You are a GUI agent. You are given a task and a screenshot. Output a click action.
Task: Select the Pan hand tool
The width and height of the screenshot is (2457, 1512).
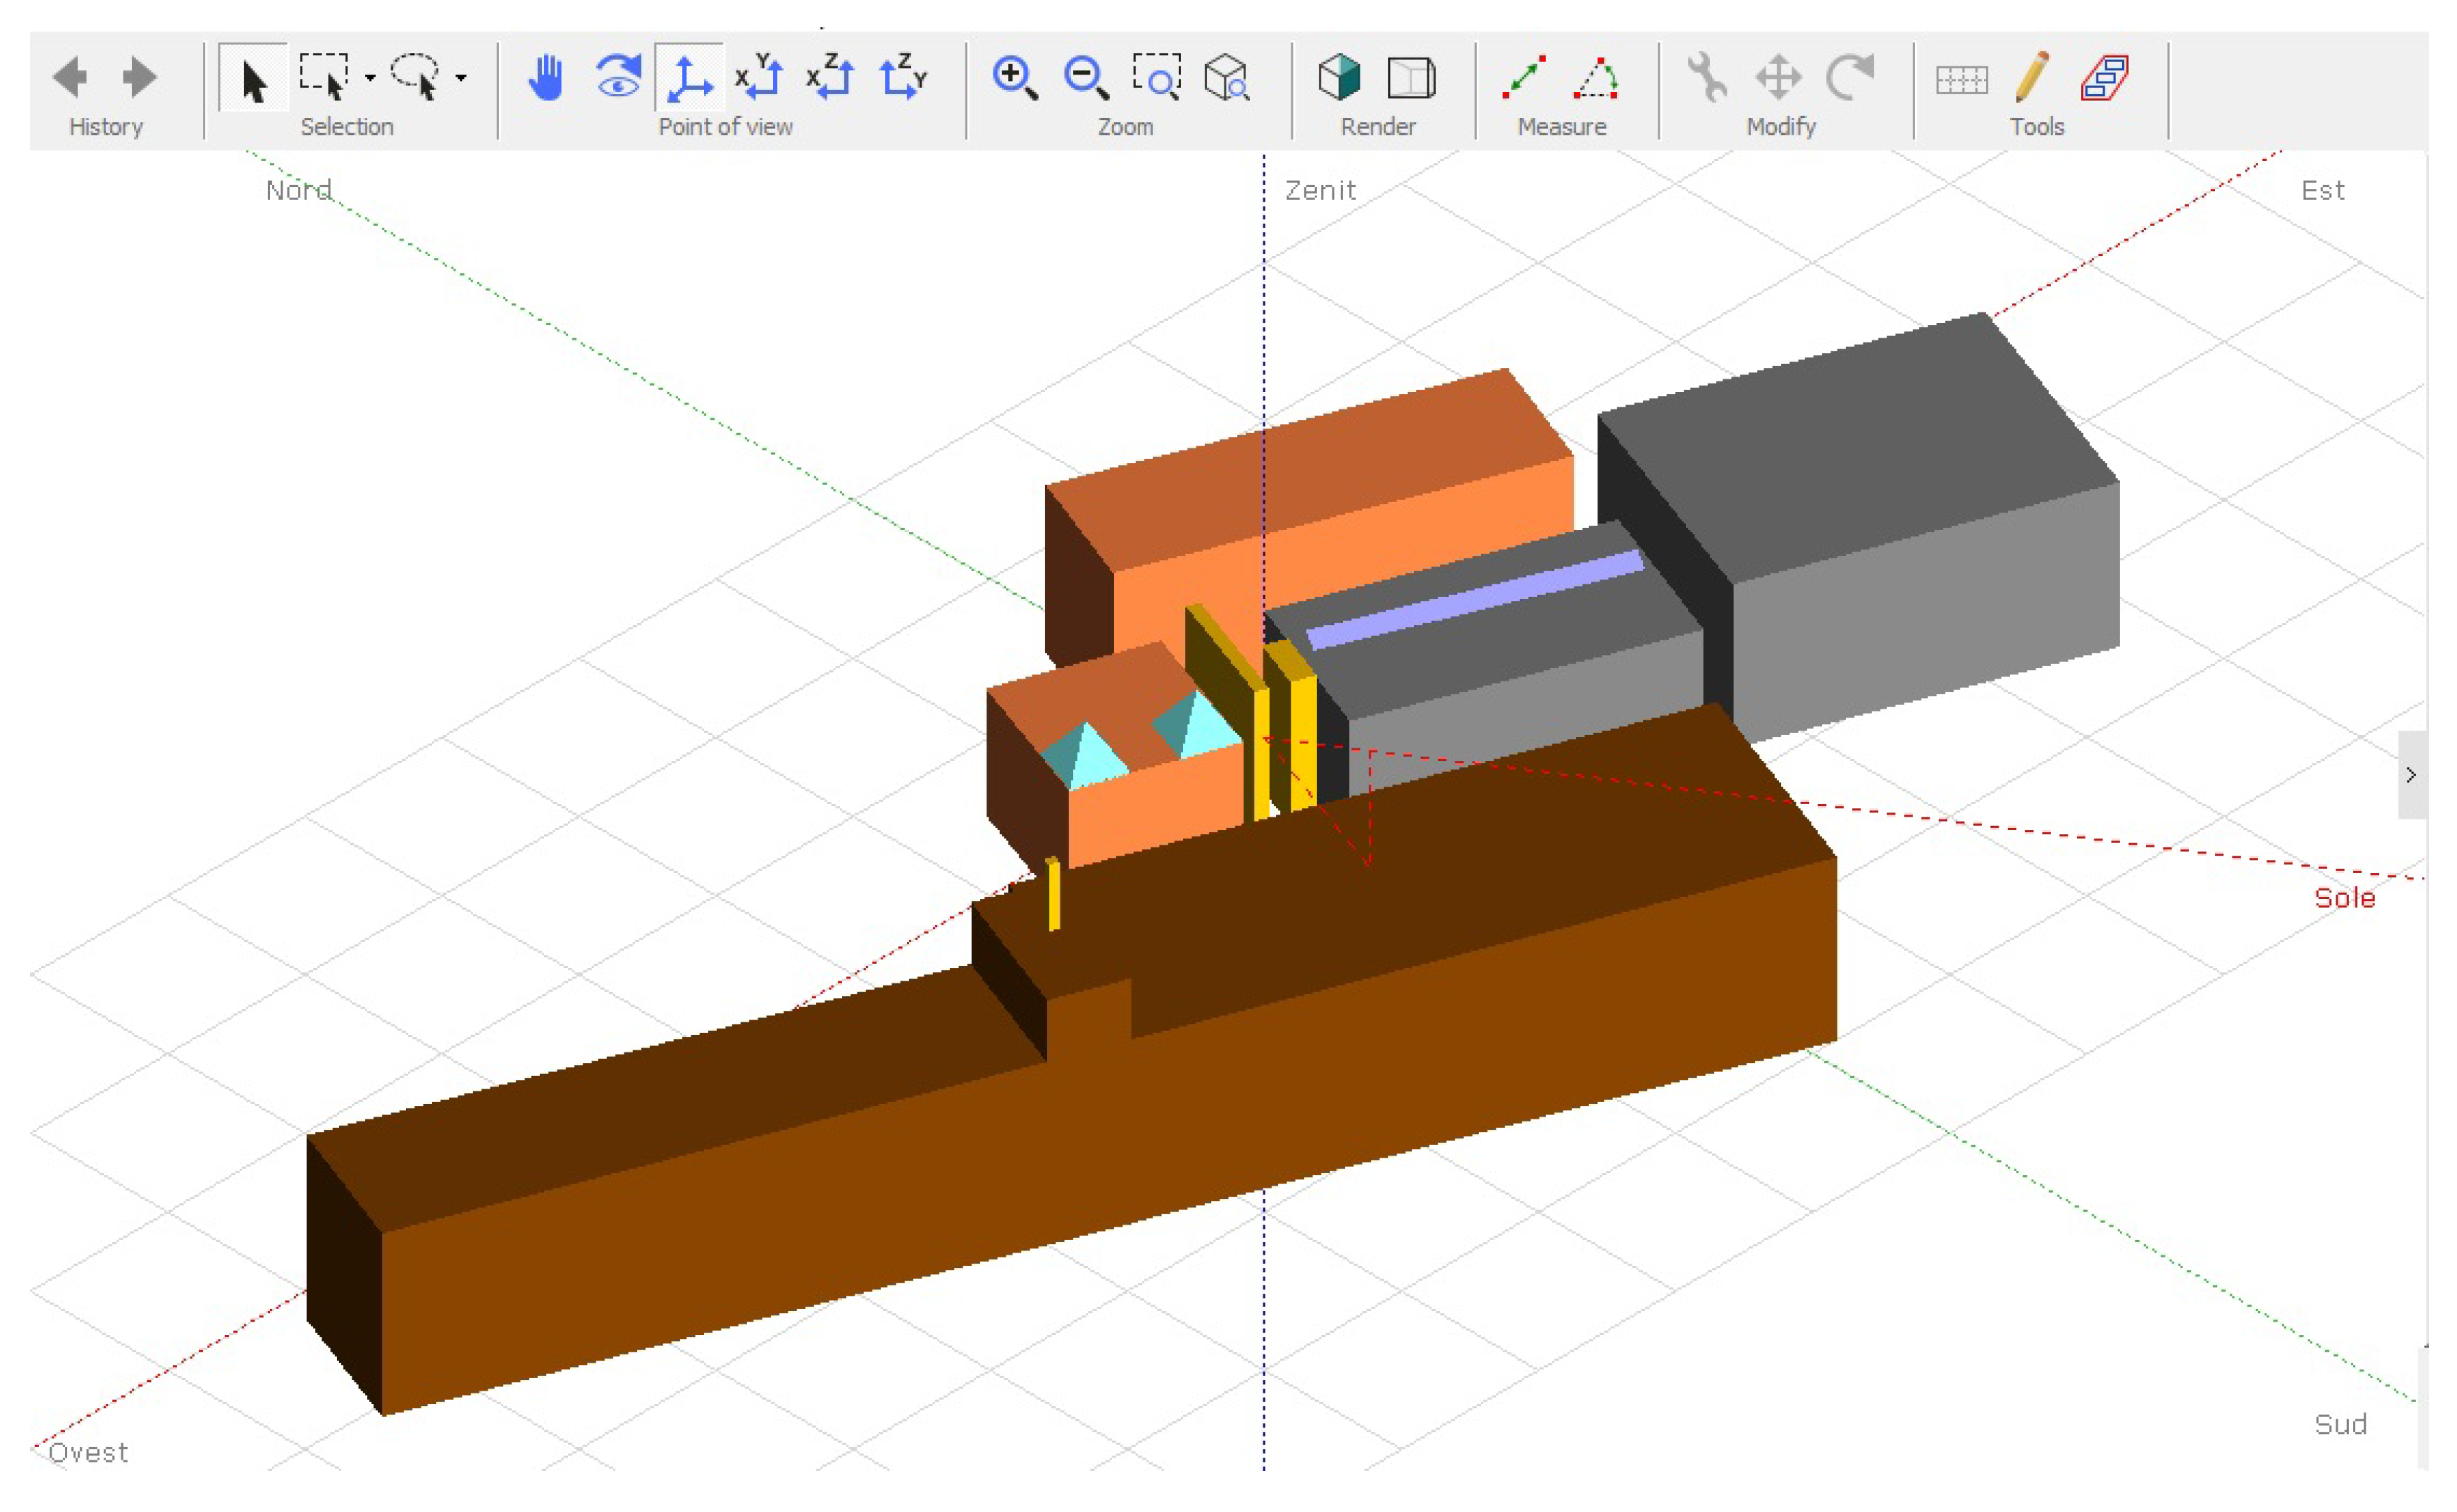pos(546,77)
